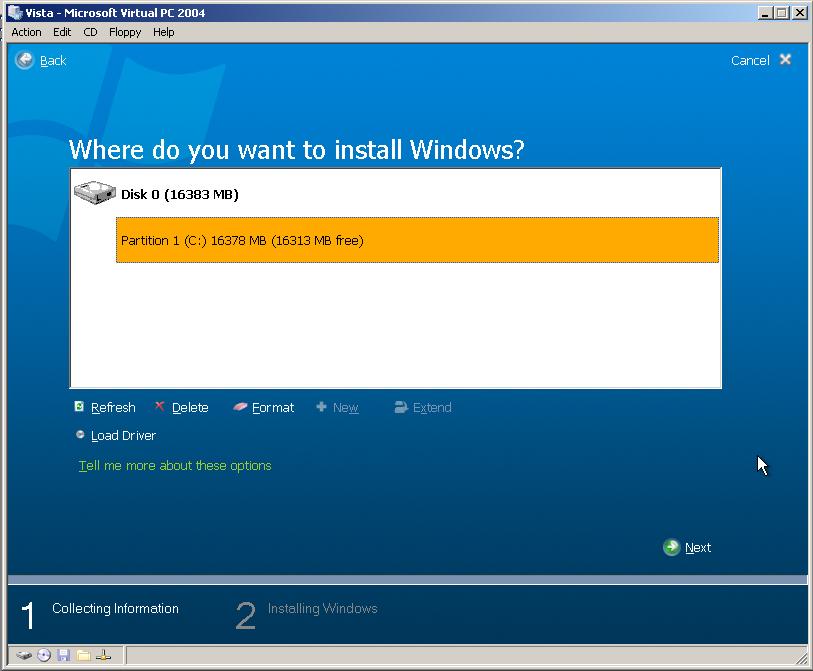Click the Back link text
813x671 pixels.
53,61
